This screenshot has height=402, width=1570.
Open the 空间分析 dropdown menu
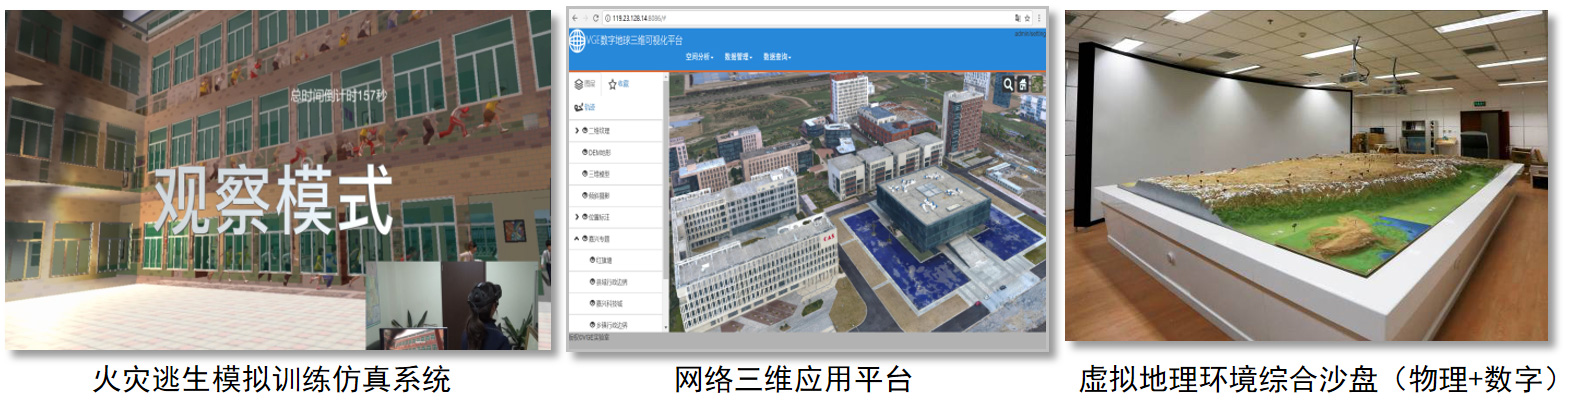click(698, 57)
